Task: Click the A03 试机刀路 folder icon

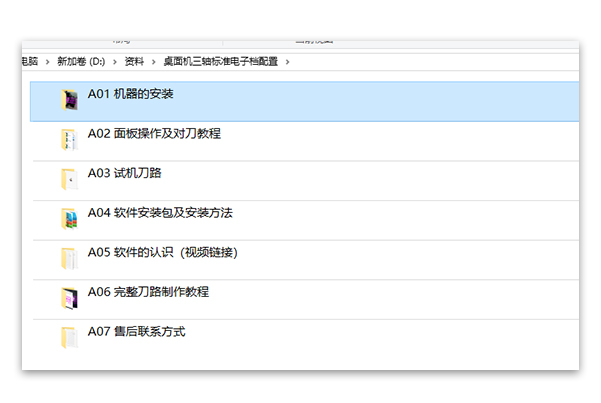Action: click(x=70, y=179)
